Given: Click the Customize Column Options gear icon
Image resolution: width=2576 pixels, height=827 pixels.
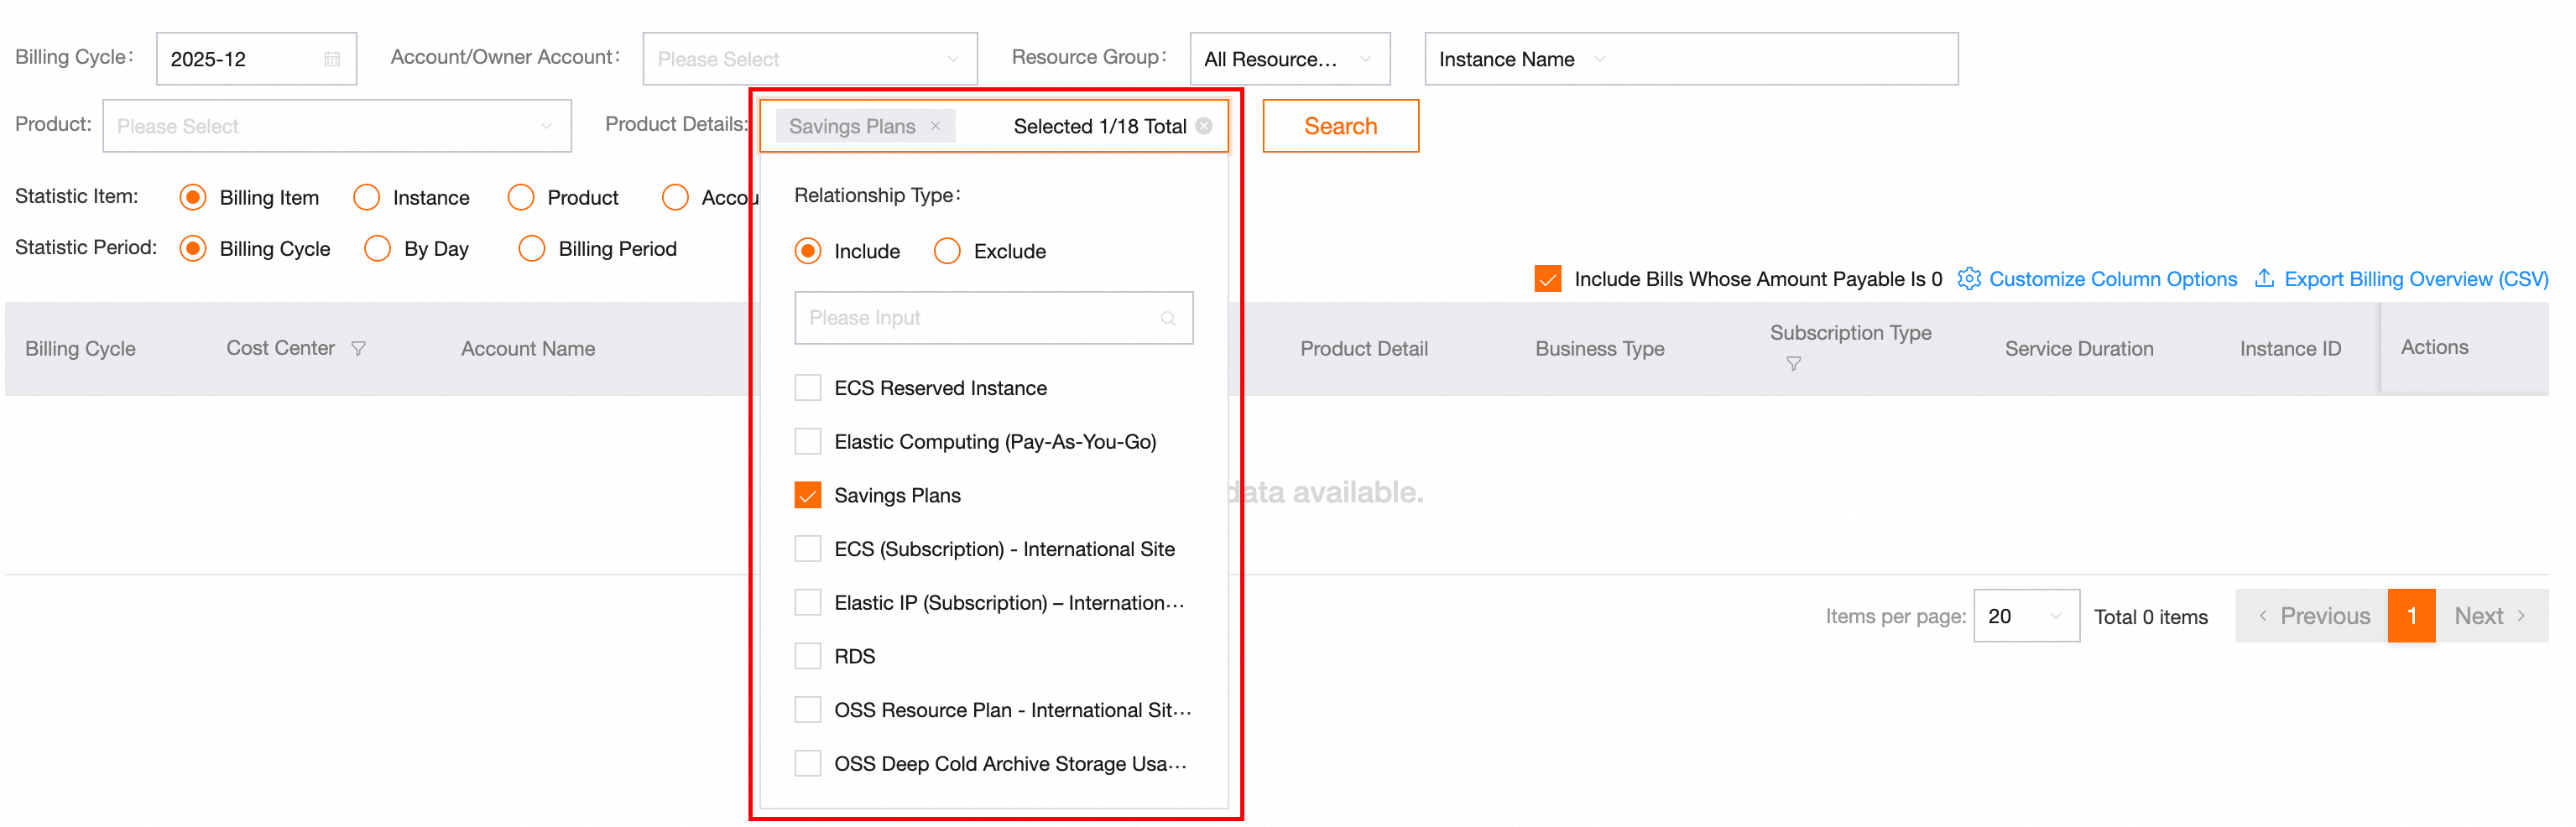Looking at the screenshot, I should tap(1968, 279).
